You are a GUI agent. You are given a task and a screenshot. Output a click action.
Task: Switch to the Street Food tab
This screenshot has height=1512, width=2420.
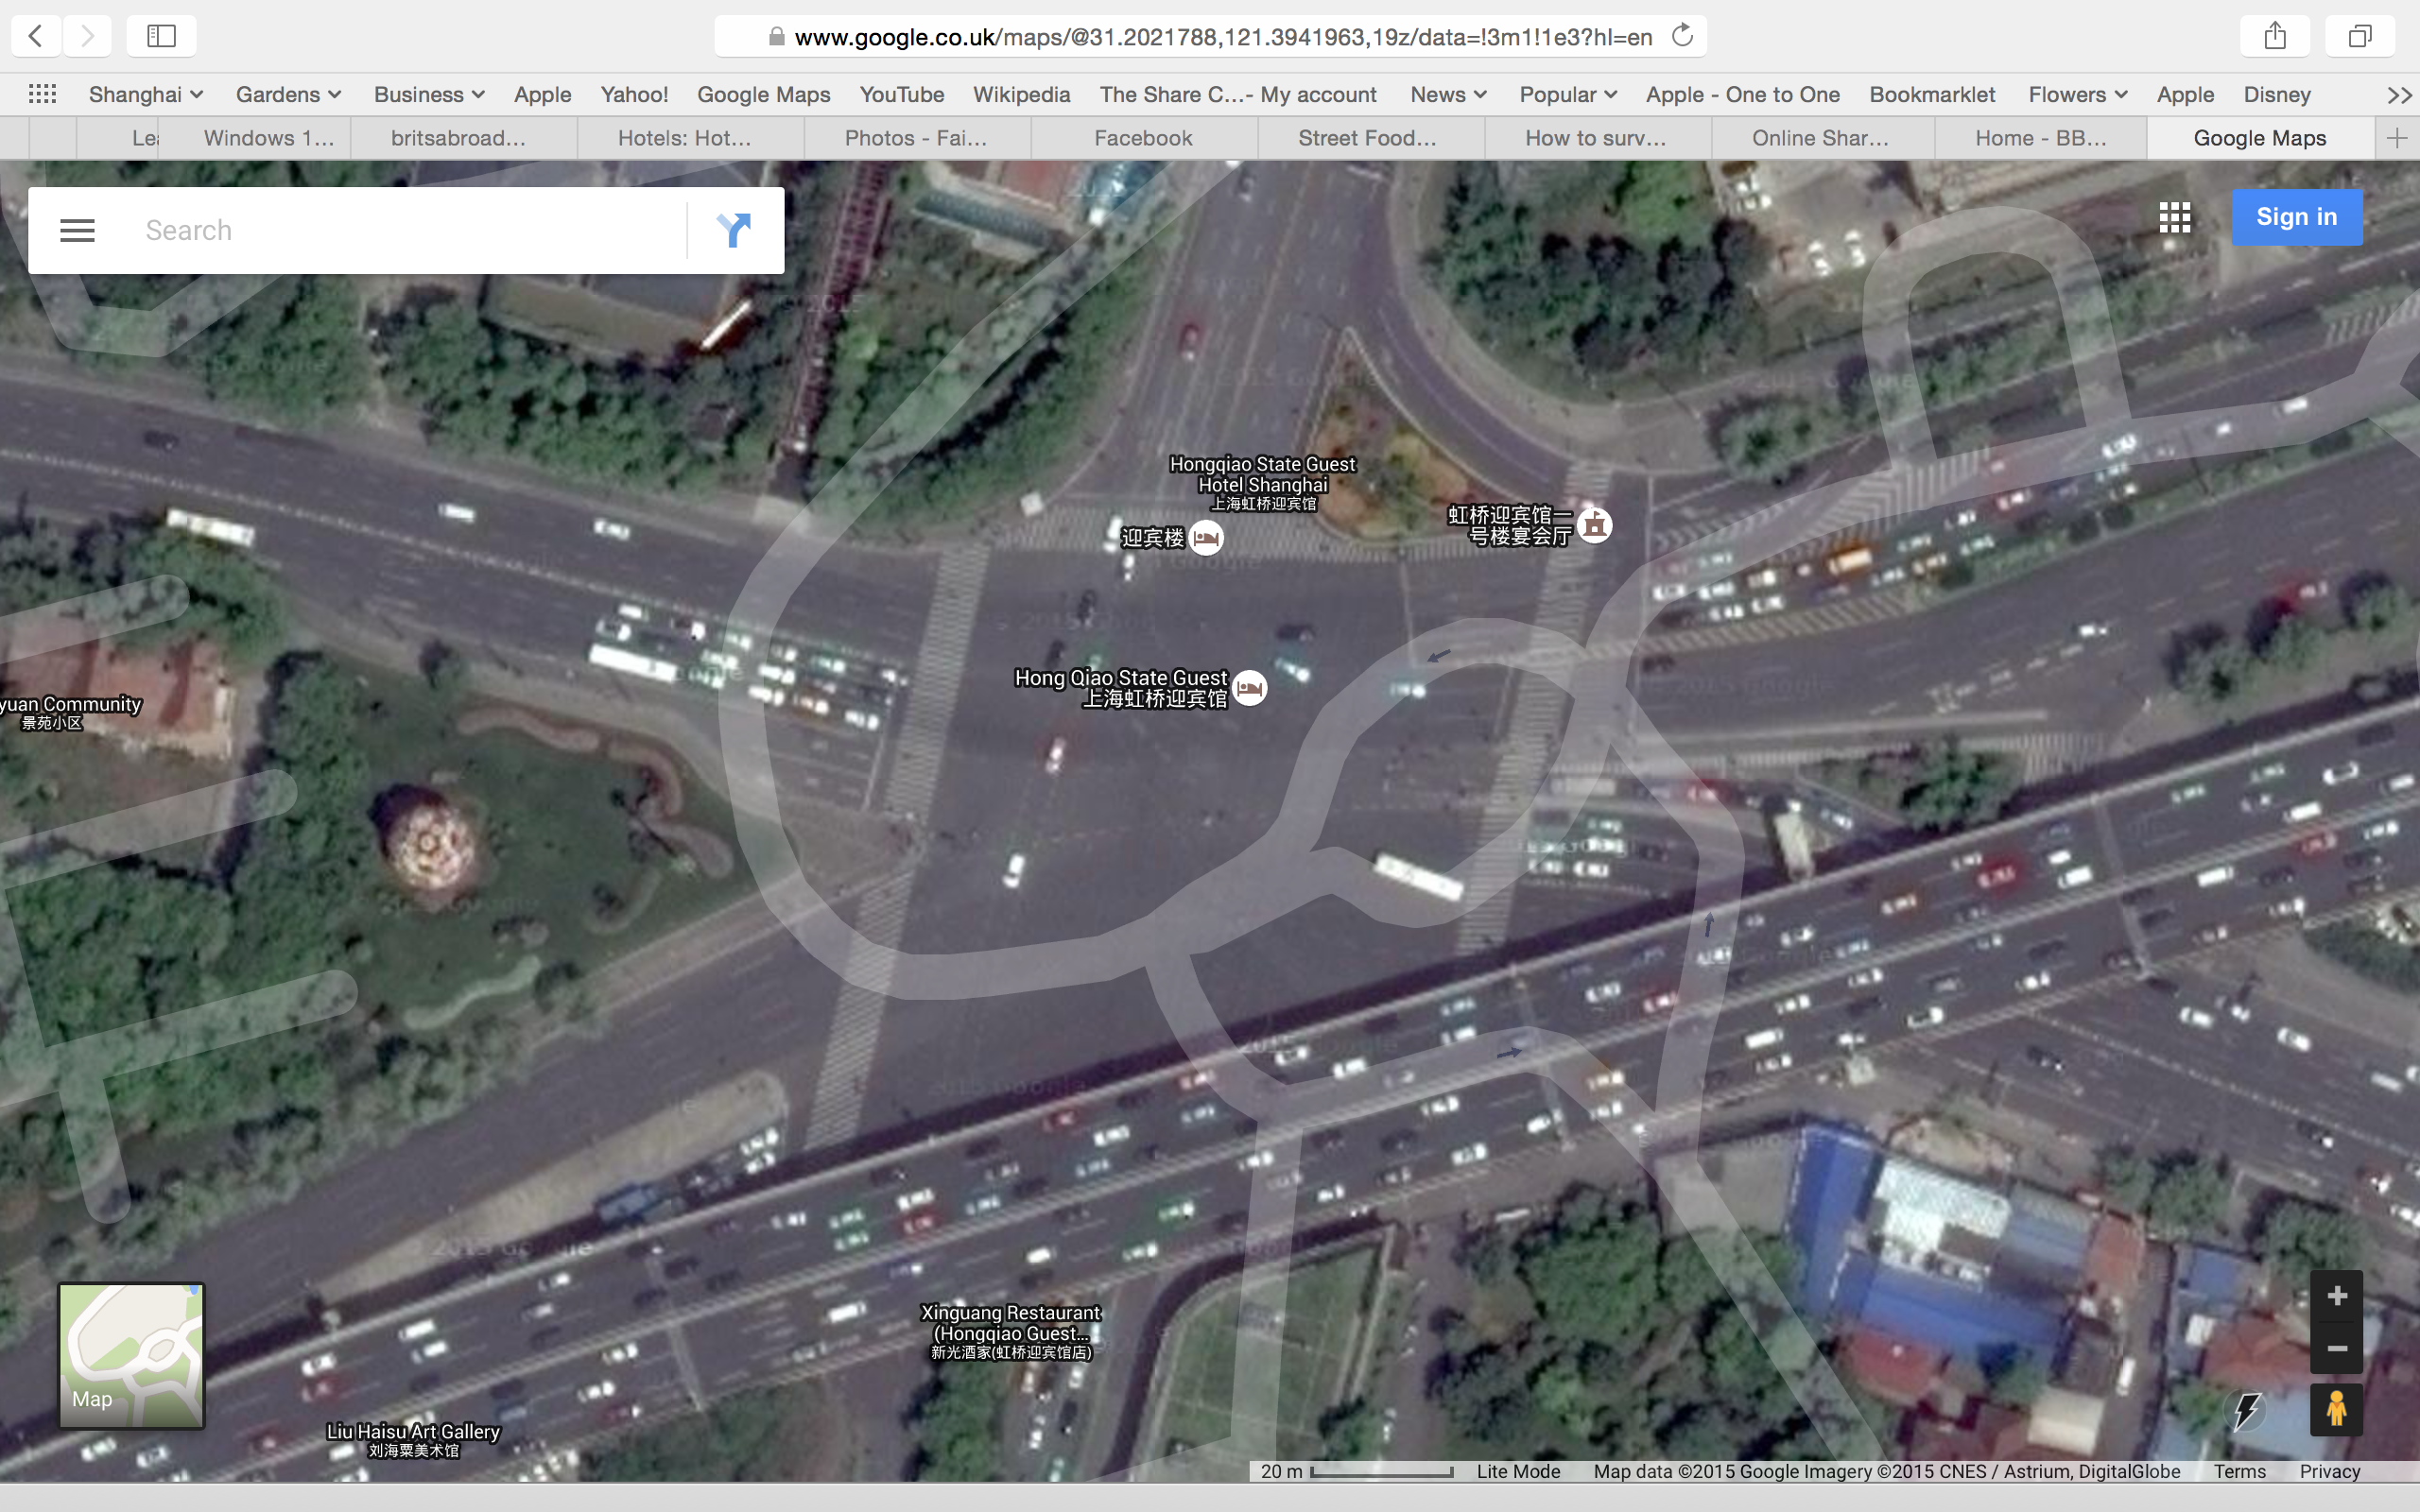click(x=1367, y=138)
